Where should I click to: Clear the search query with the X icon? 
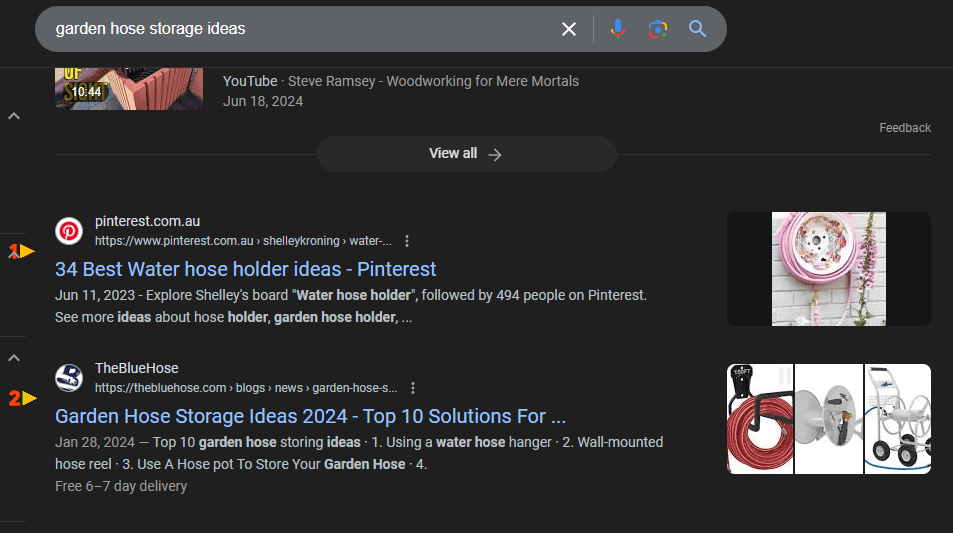tap(569, 29)
